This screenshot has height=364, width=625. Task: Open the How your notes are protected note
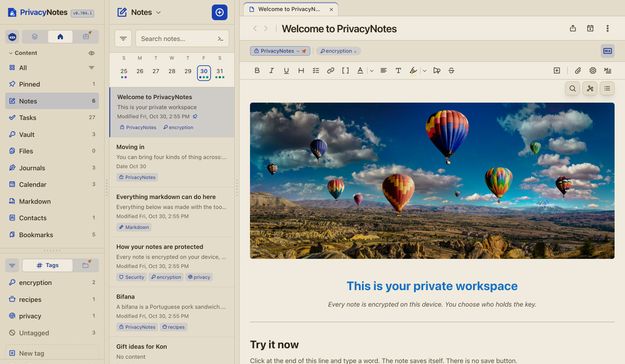(x=172, y=262)
